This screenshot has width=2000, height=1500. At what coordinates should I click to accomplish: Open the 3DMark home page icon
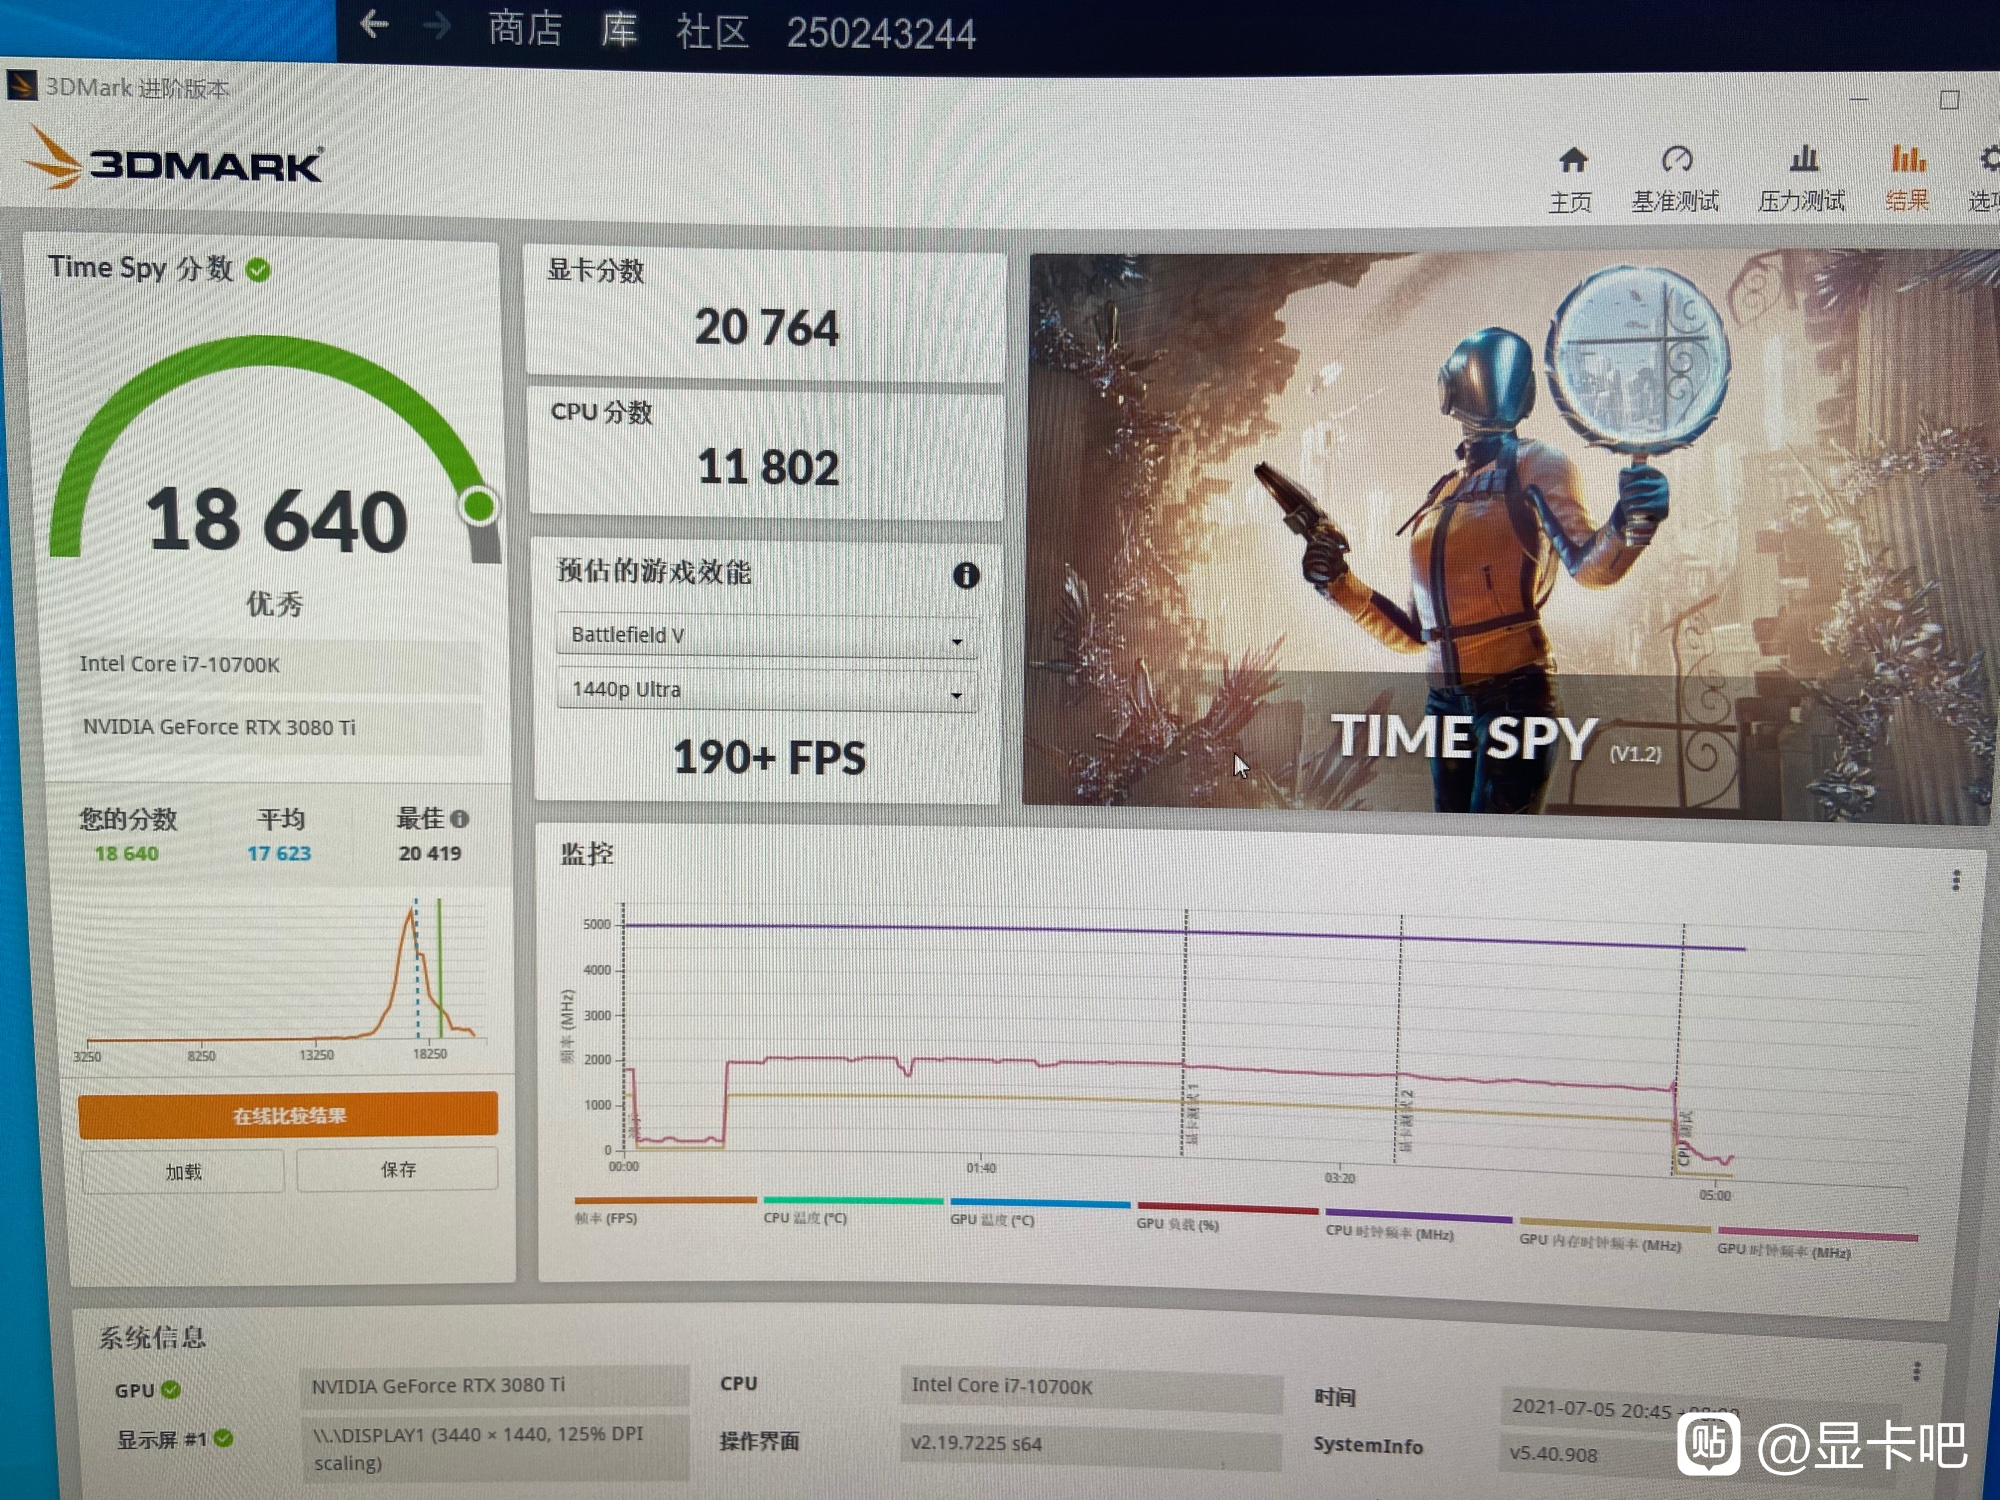[x=1572, y=160]
